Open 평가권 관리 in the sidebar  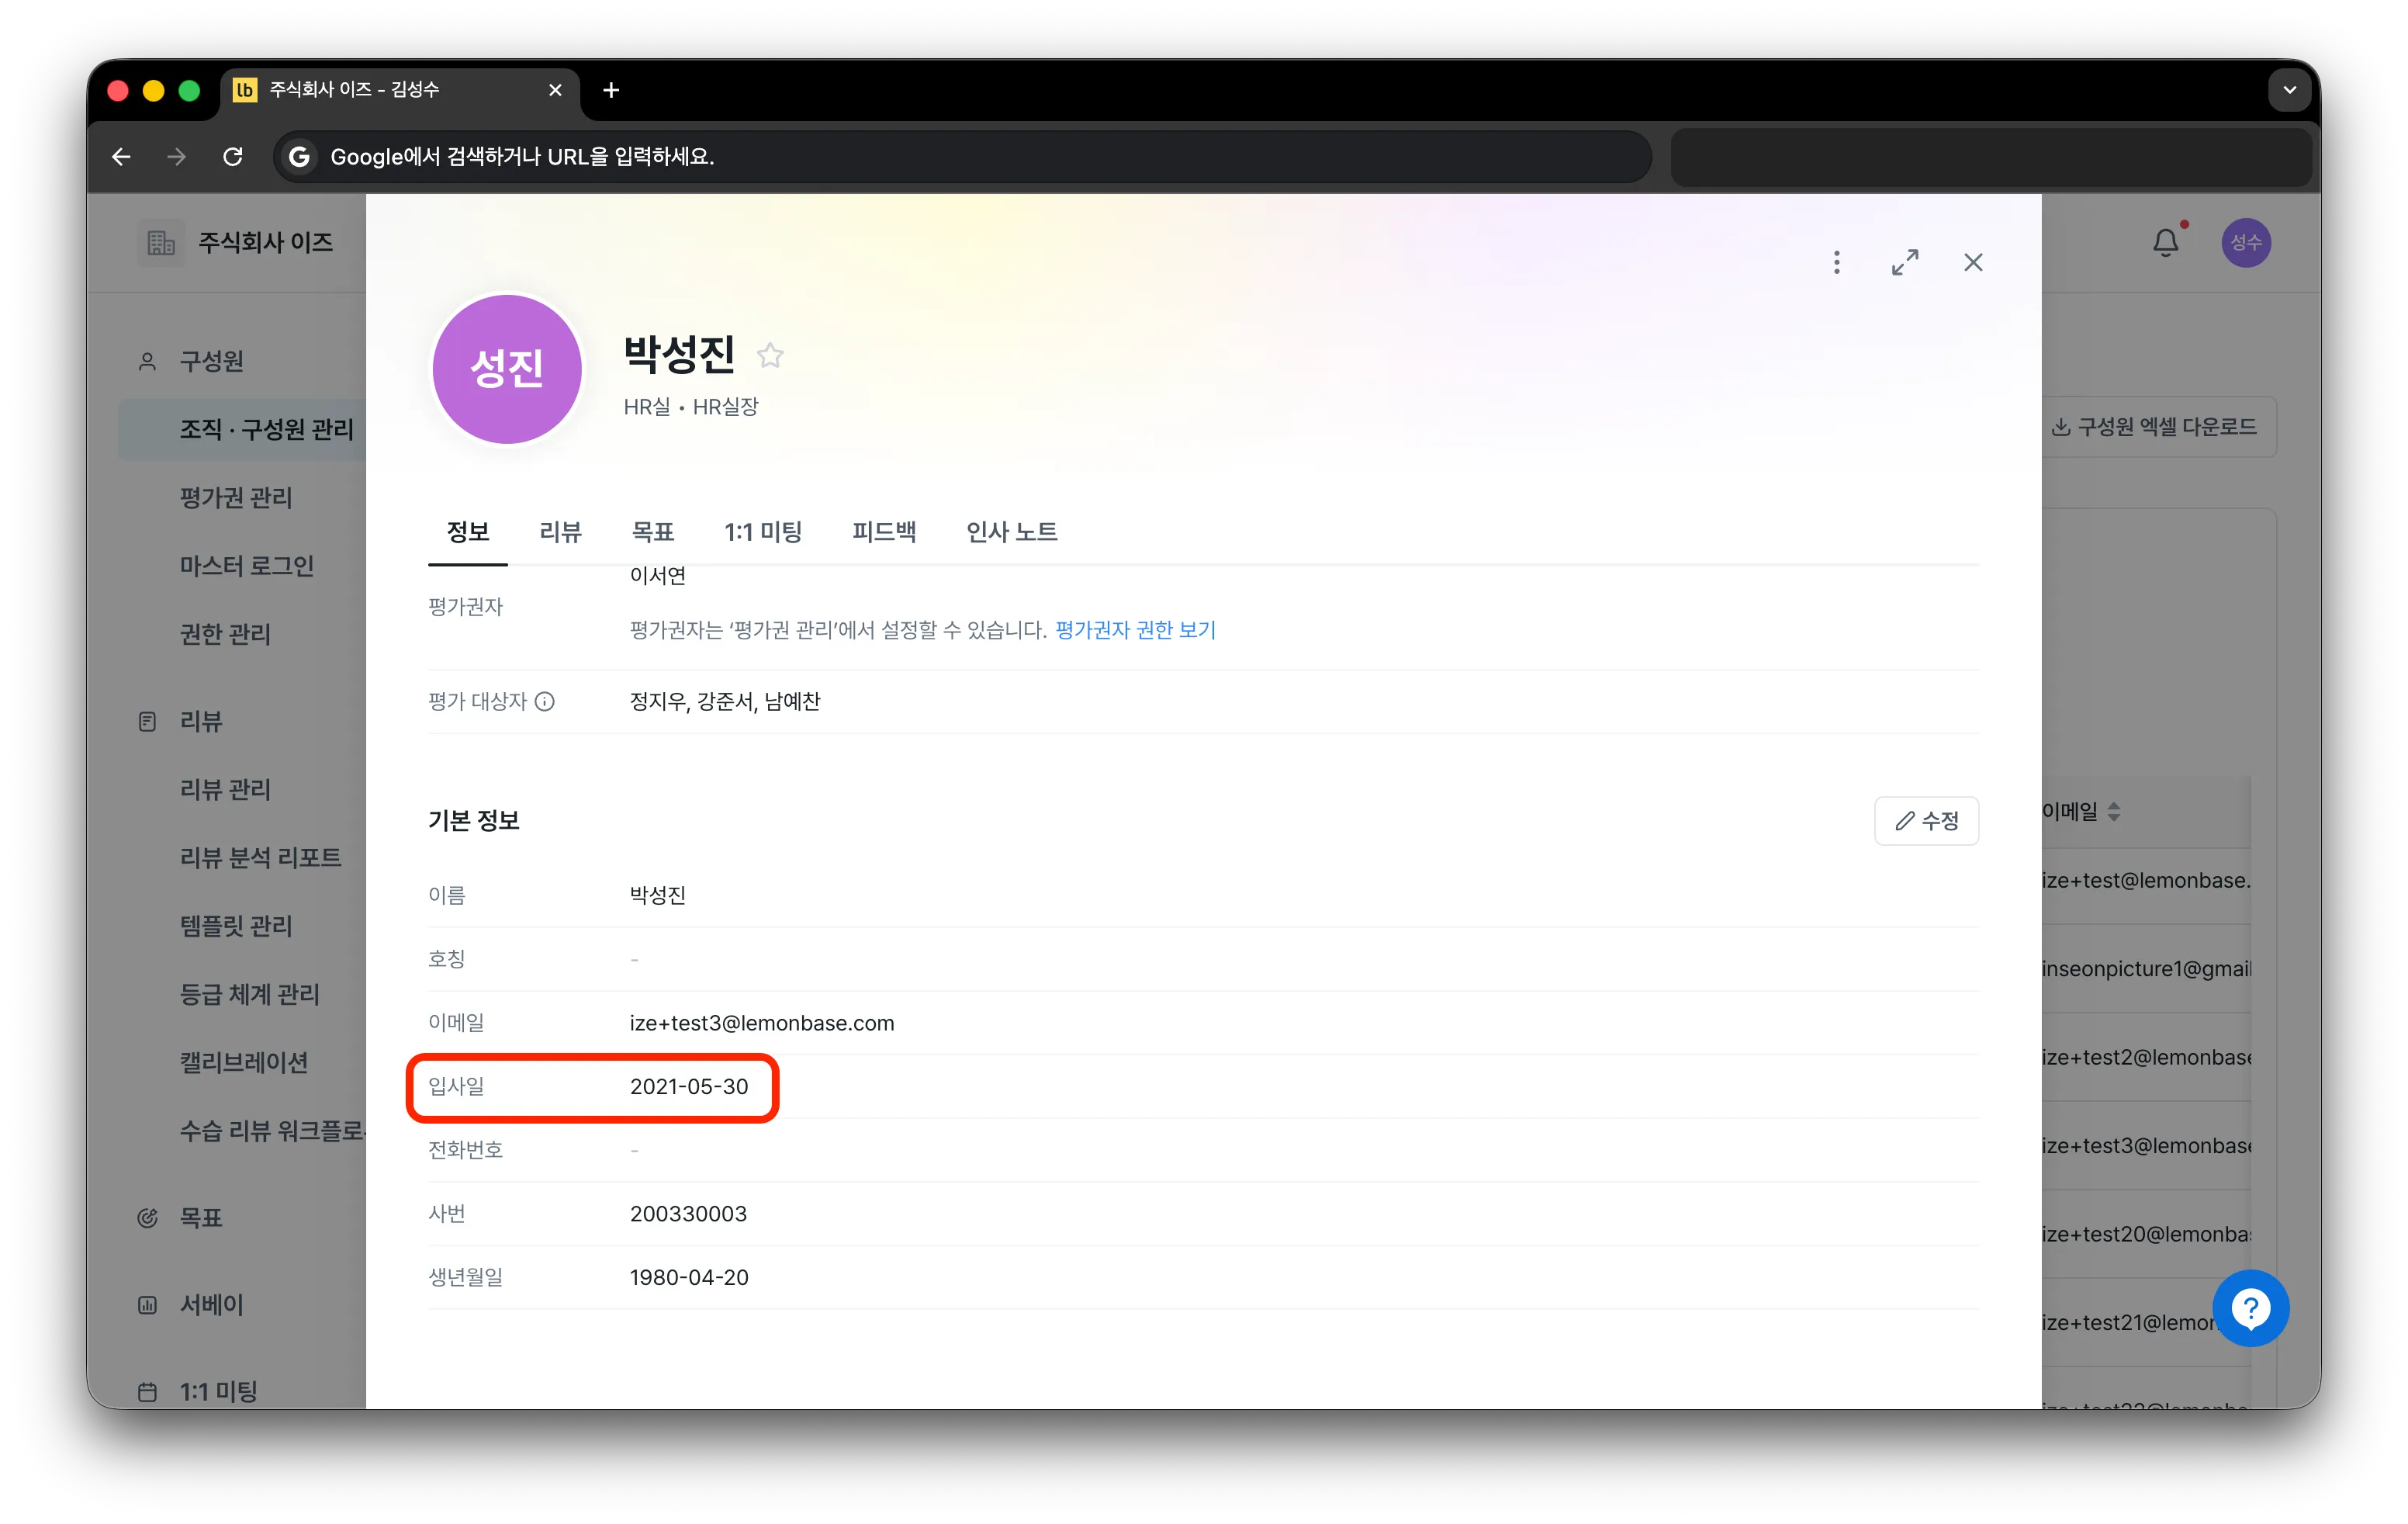[x=236, y=497]
